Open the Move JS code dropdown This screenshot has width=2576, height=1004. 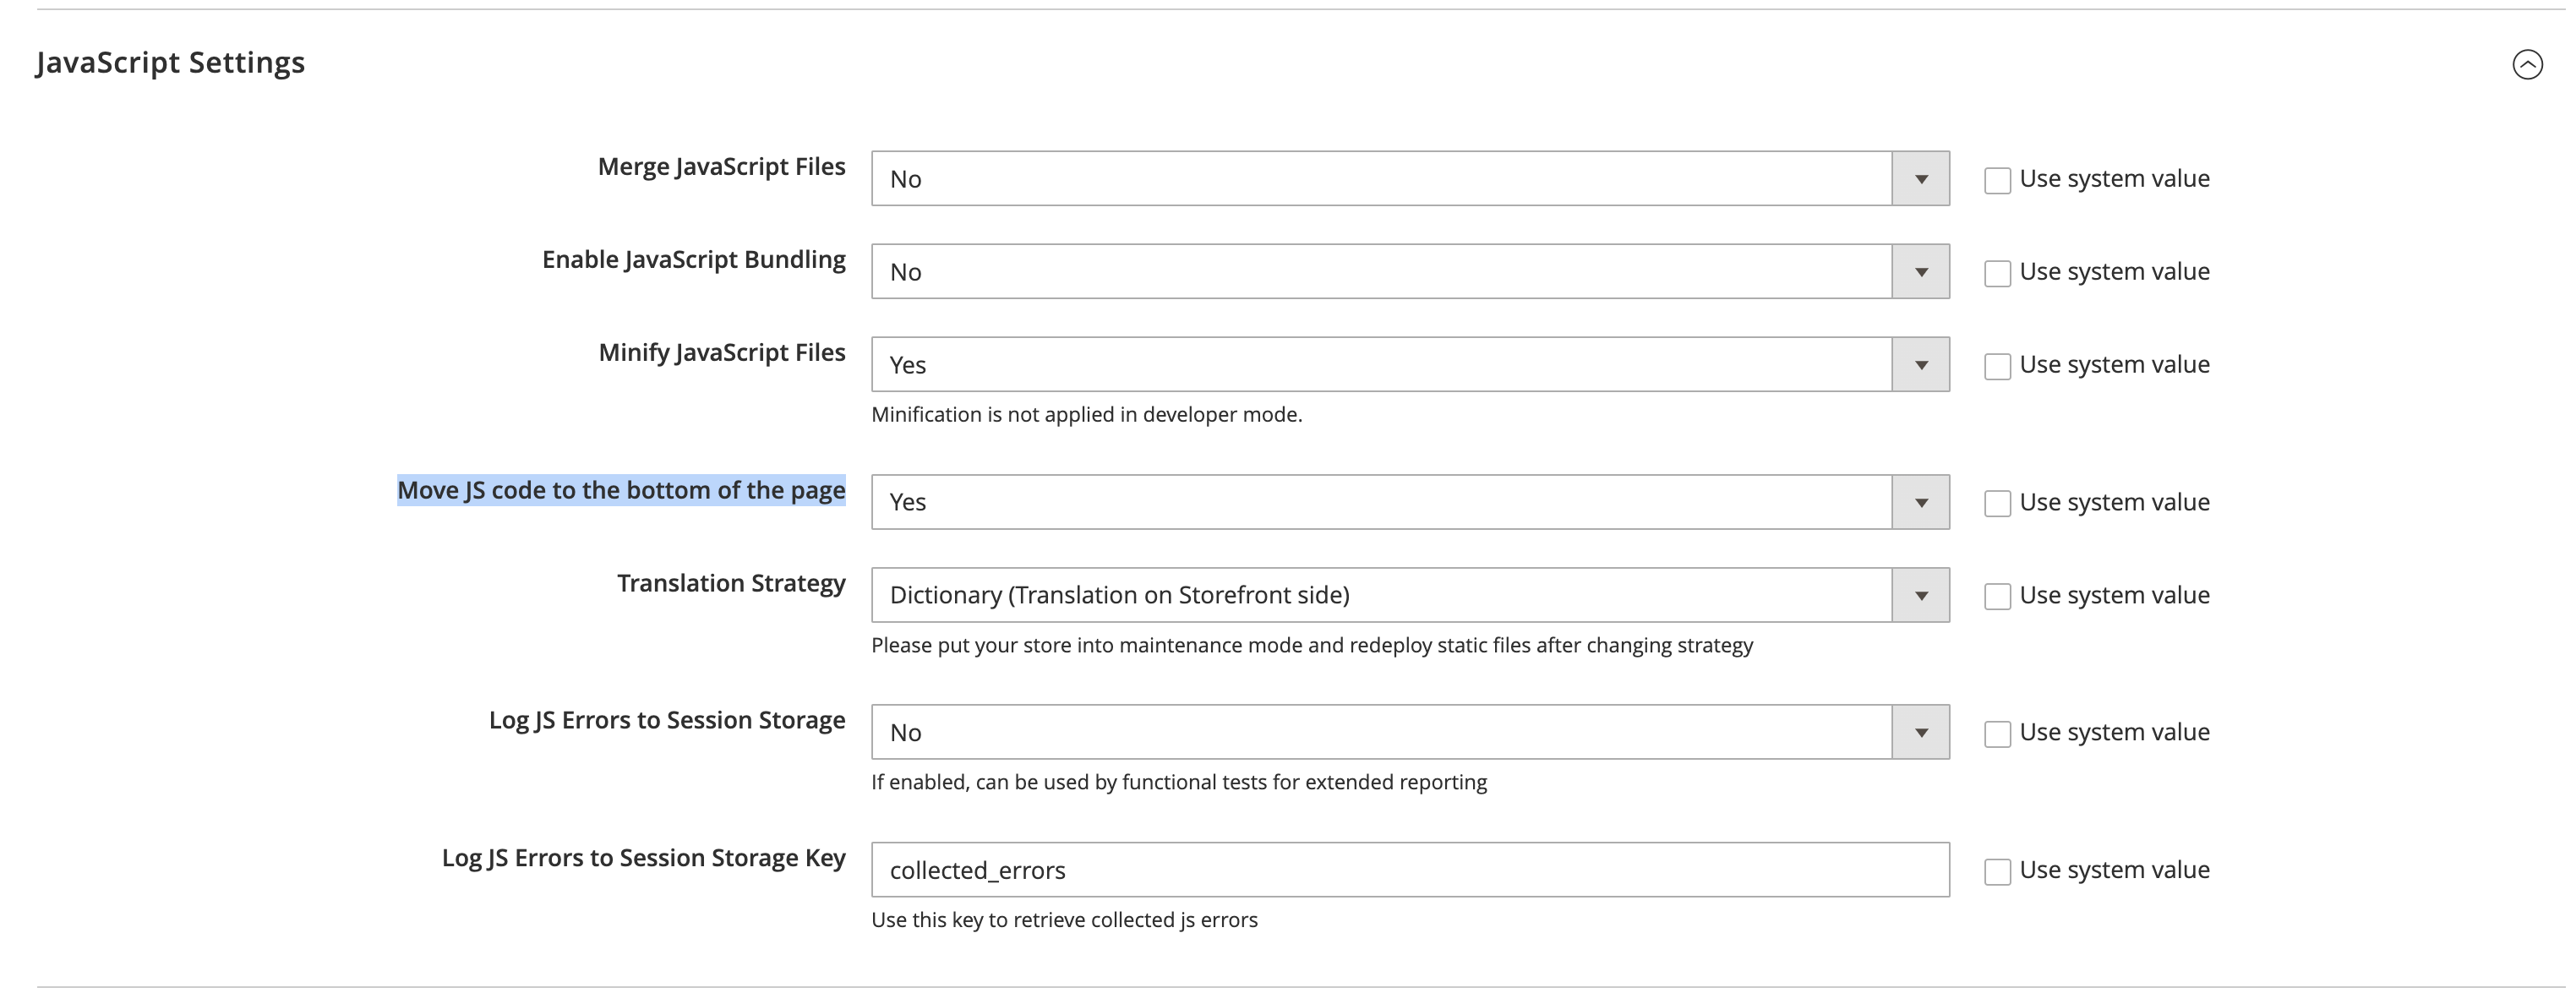(1410, 502)
